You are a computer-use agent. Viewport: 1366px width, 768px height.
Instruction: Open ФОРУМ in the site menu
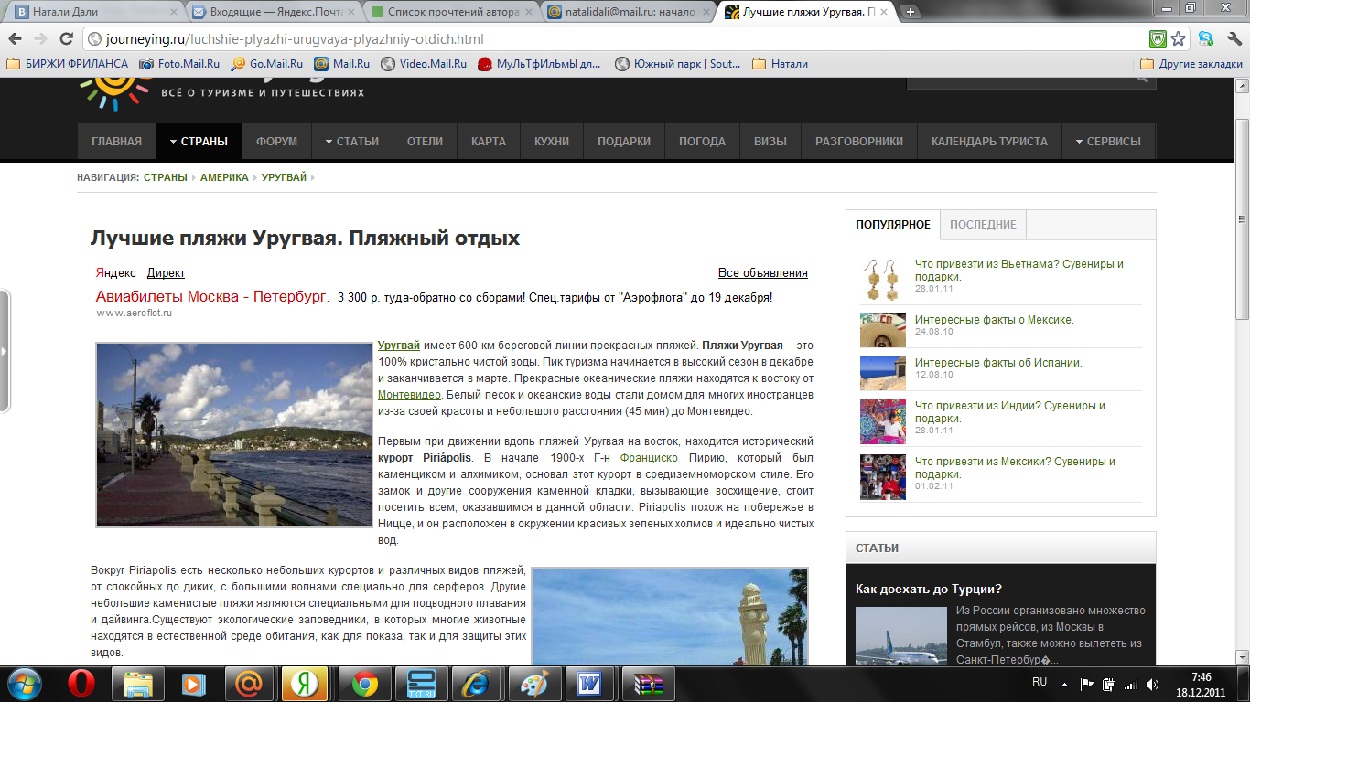pos(276,141)
